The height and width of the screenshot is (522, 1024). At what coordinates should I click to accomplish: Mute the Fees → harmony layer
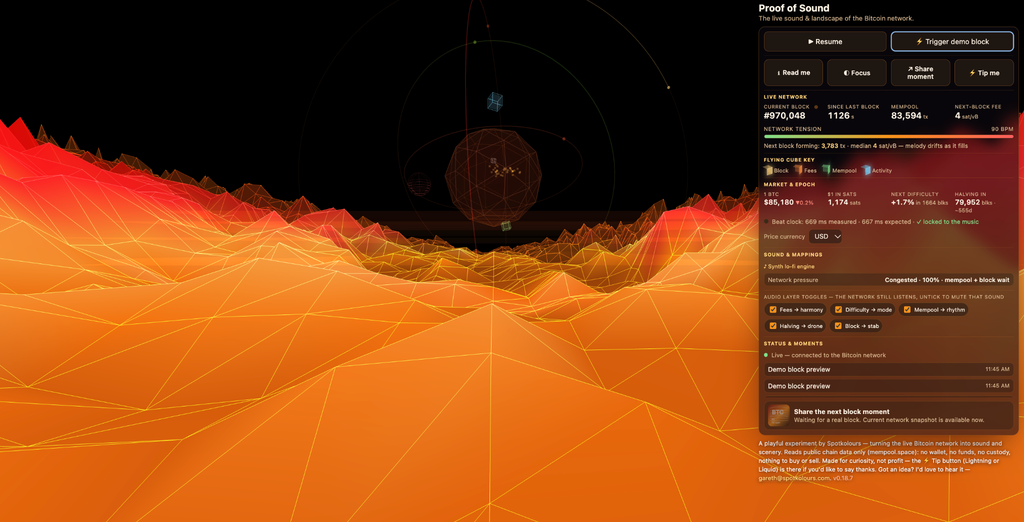773,310
